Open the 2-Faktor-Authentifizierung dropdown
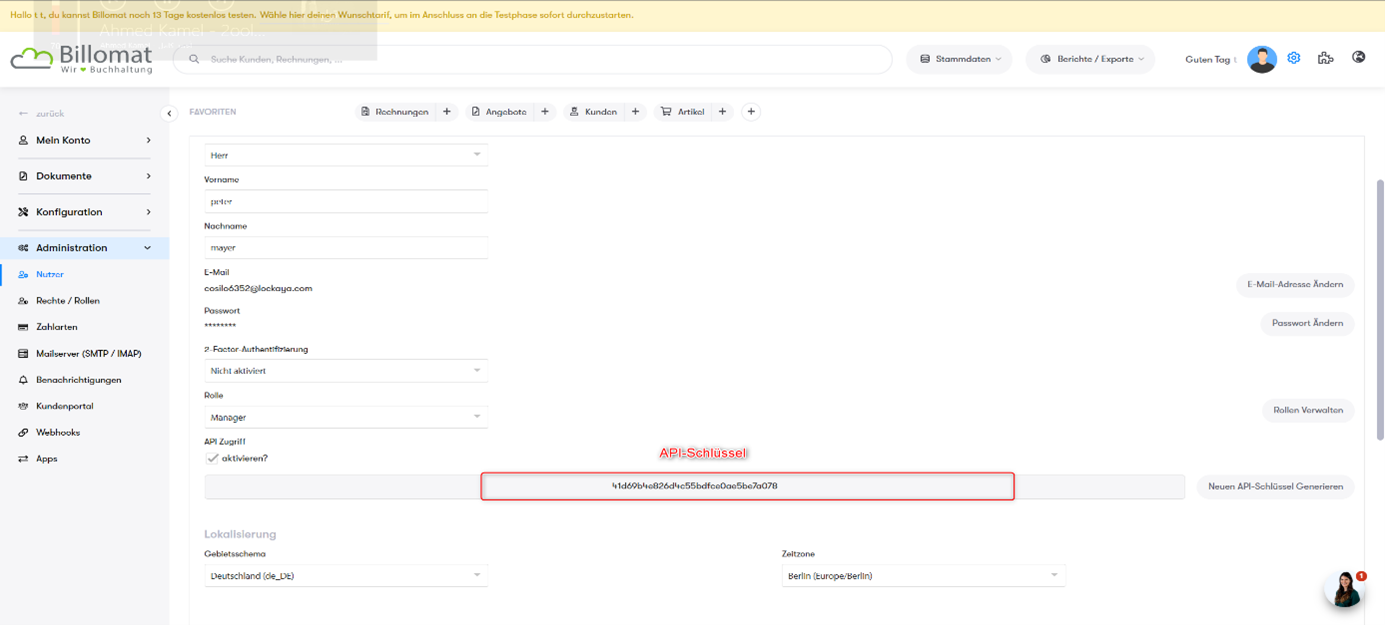The image size is (1385, 625). click(345, 371)
